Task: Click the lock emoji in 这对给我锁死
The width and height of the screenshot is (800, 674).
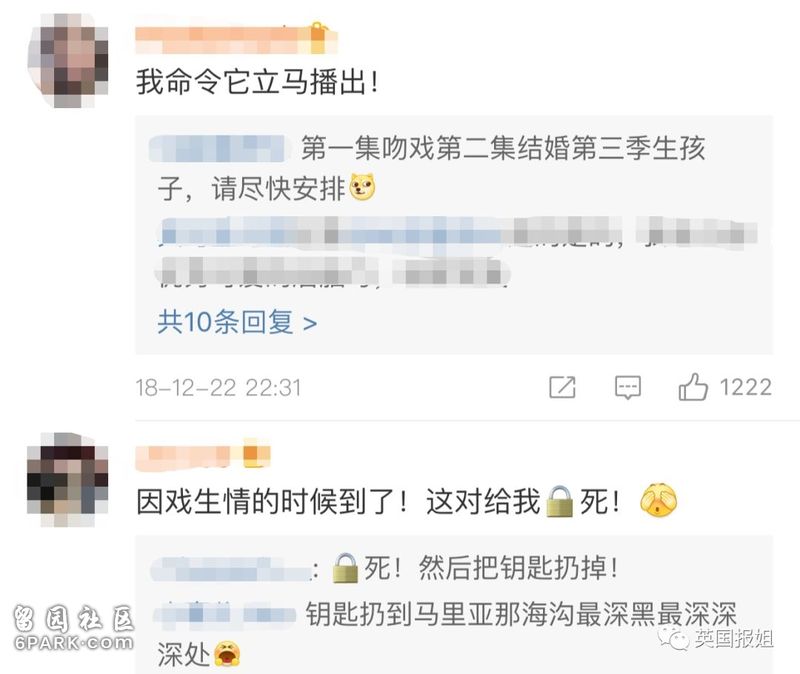Action: 560,502
